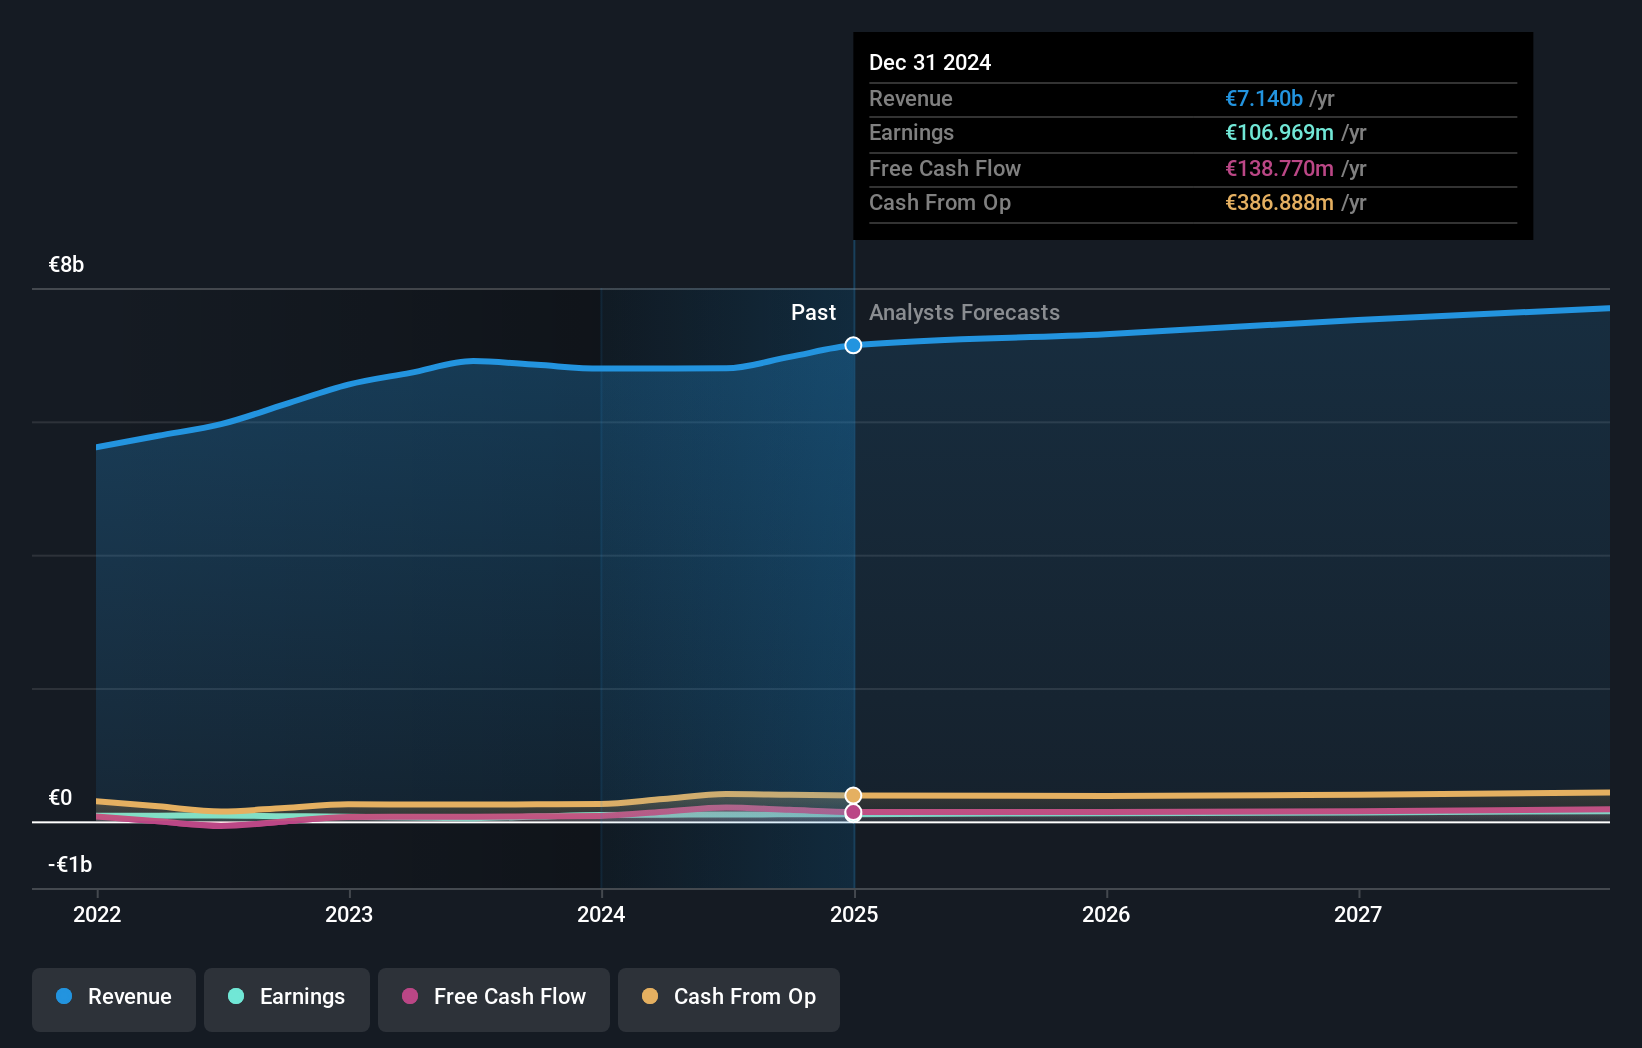Click the Past label on chart
This screenshot has width=1642, height=1048.
813,312
